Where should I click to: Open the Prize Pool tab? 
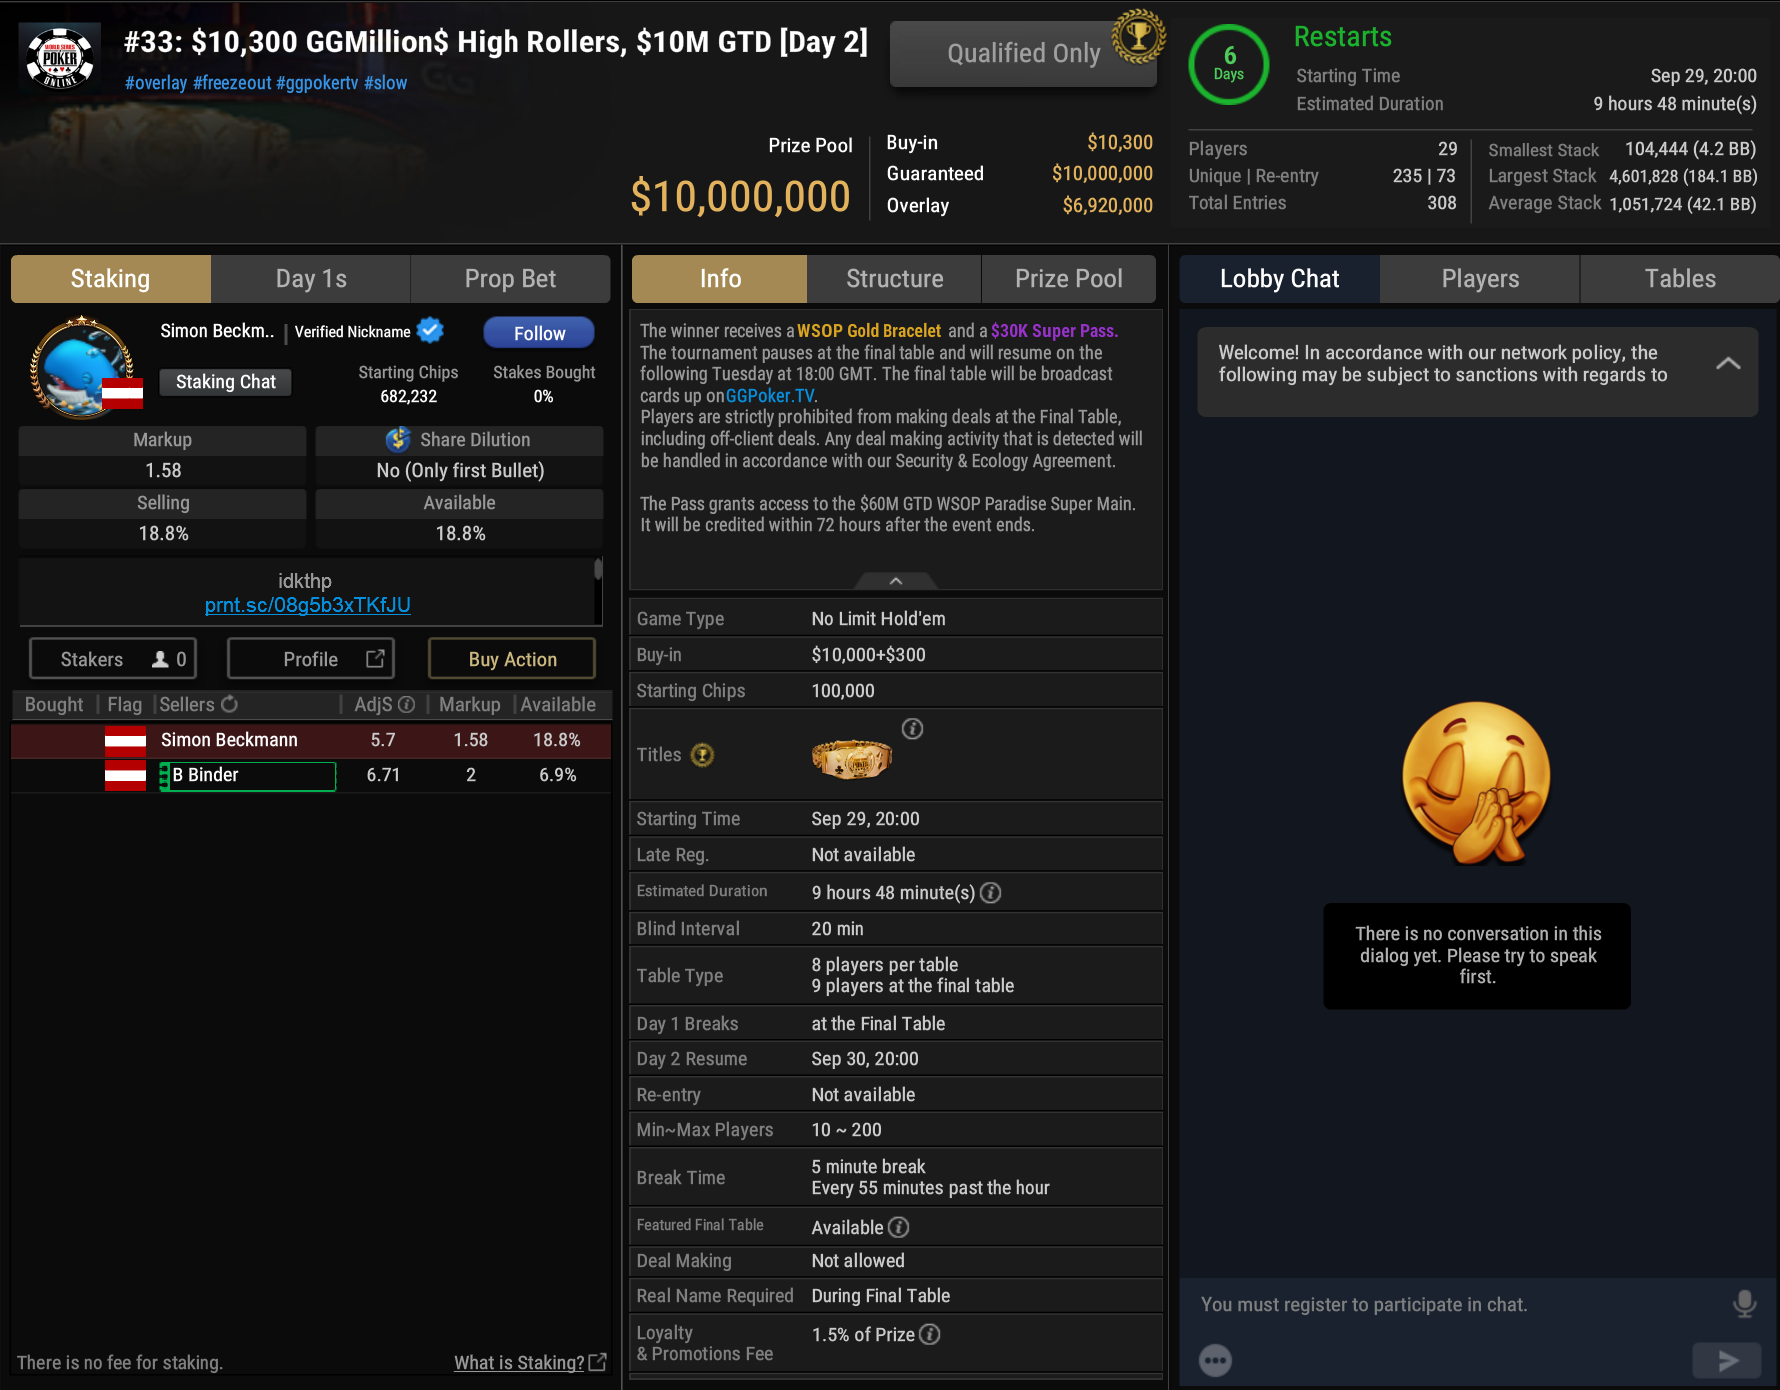click(1069, 279)
